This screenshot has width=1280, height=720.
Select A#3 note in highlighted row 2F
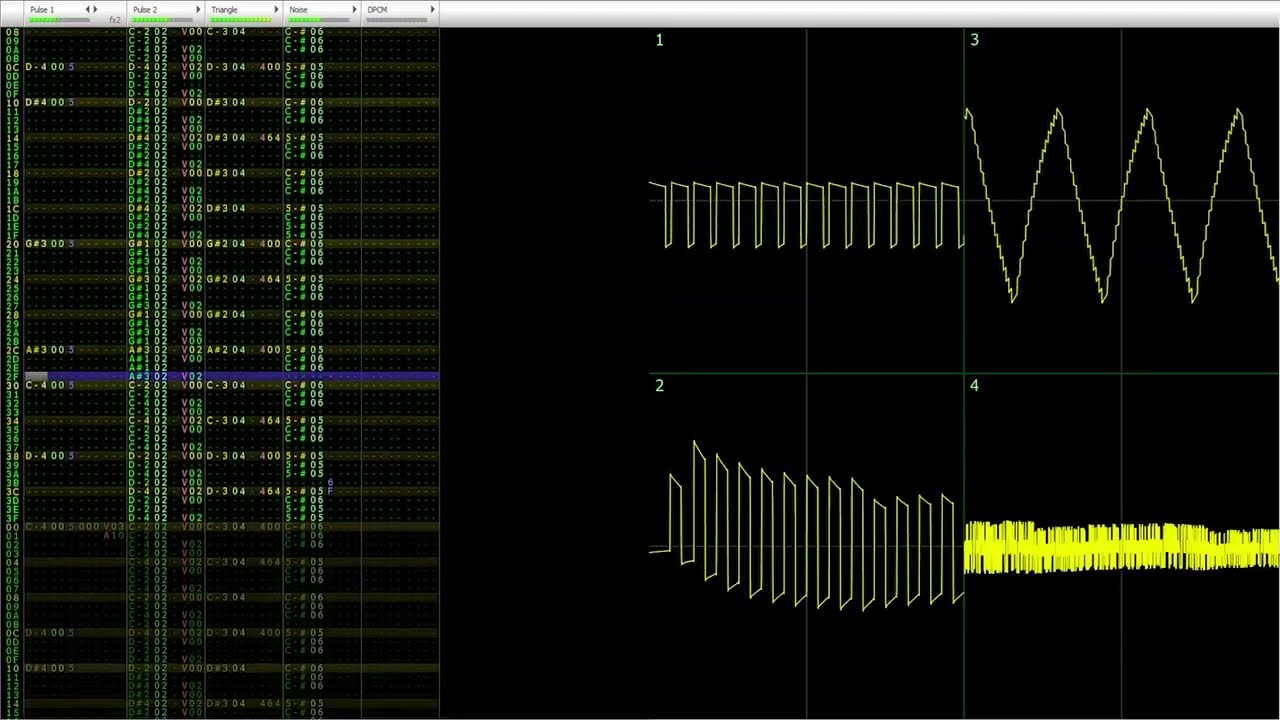tap(138, 376)
